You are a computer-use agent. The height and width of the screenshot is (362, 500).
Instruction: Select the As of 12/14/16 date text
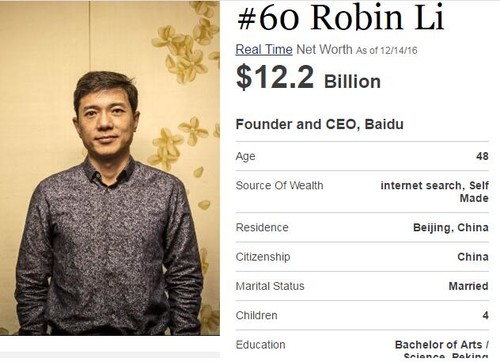pos(387,50)
